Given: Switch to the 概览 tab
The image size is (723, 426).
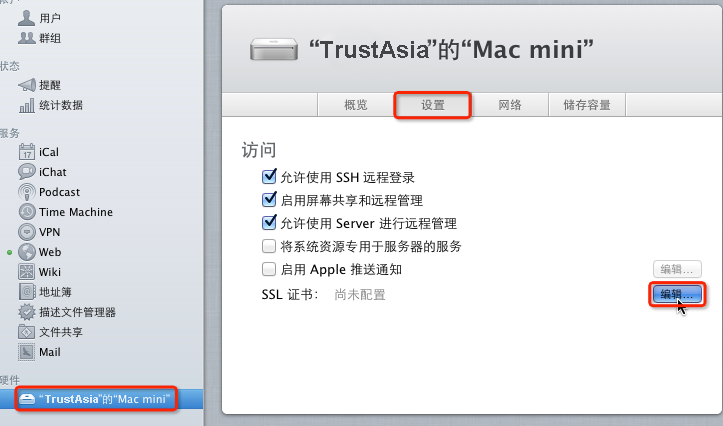Looking at the screenshot, I should [356, 105].
